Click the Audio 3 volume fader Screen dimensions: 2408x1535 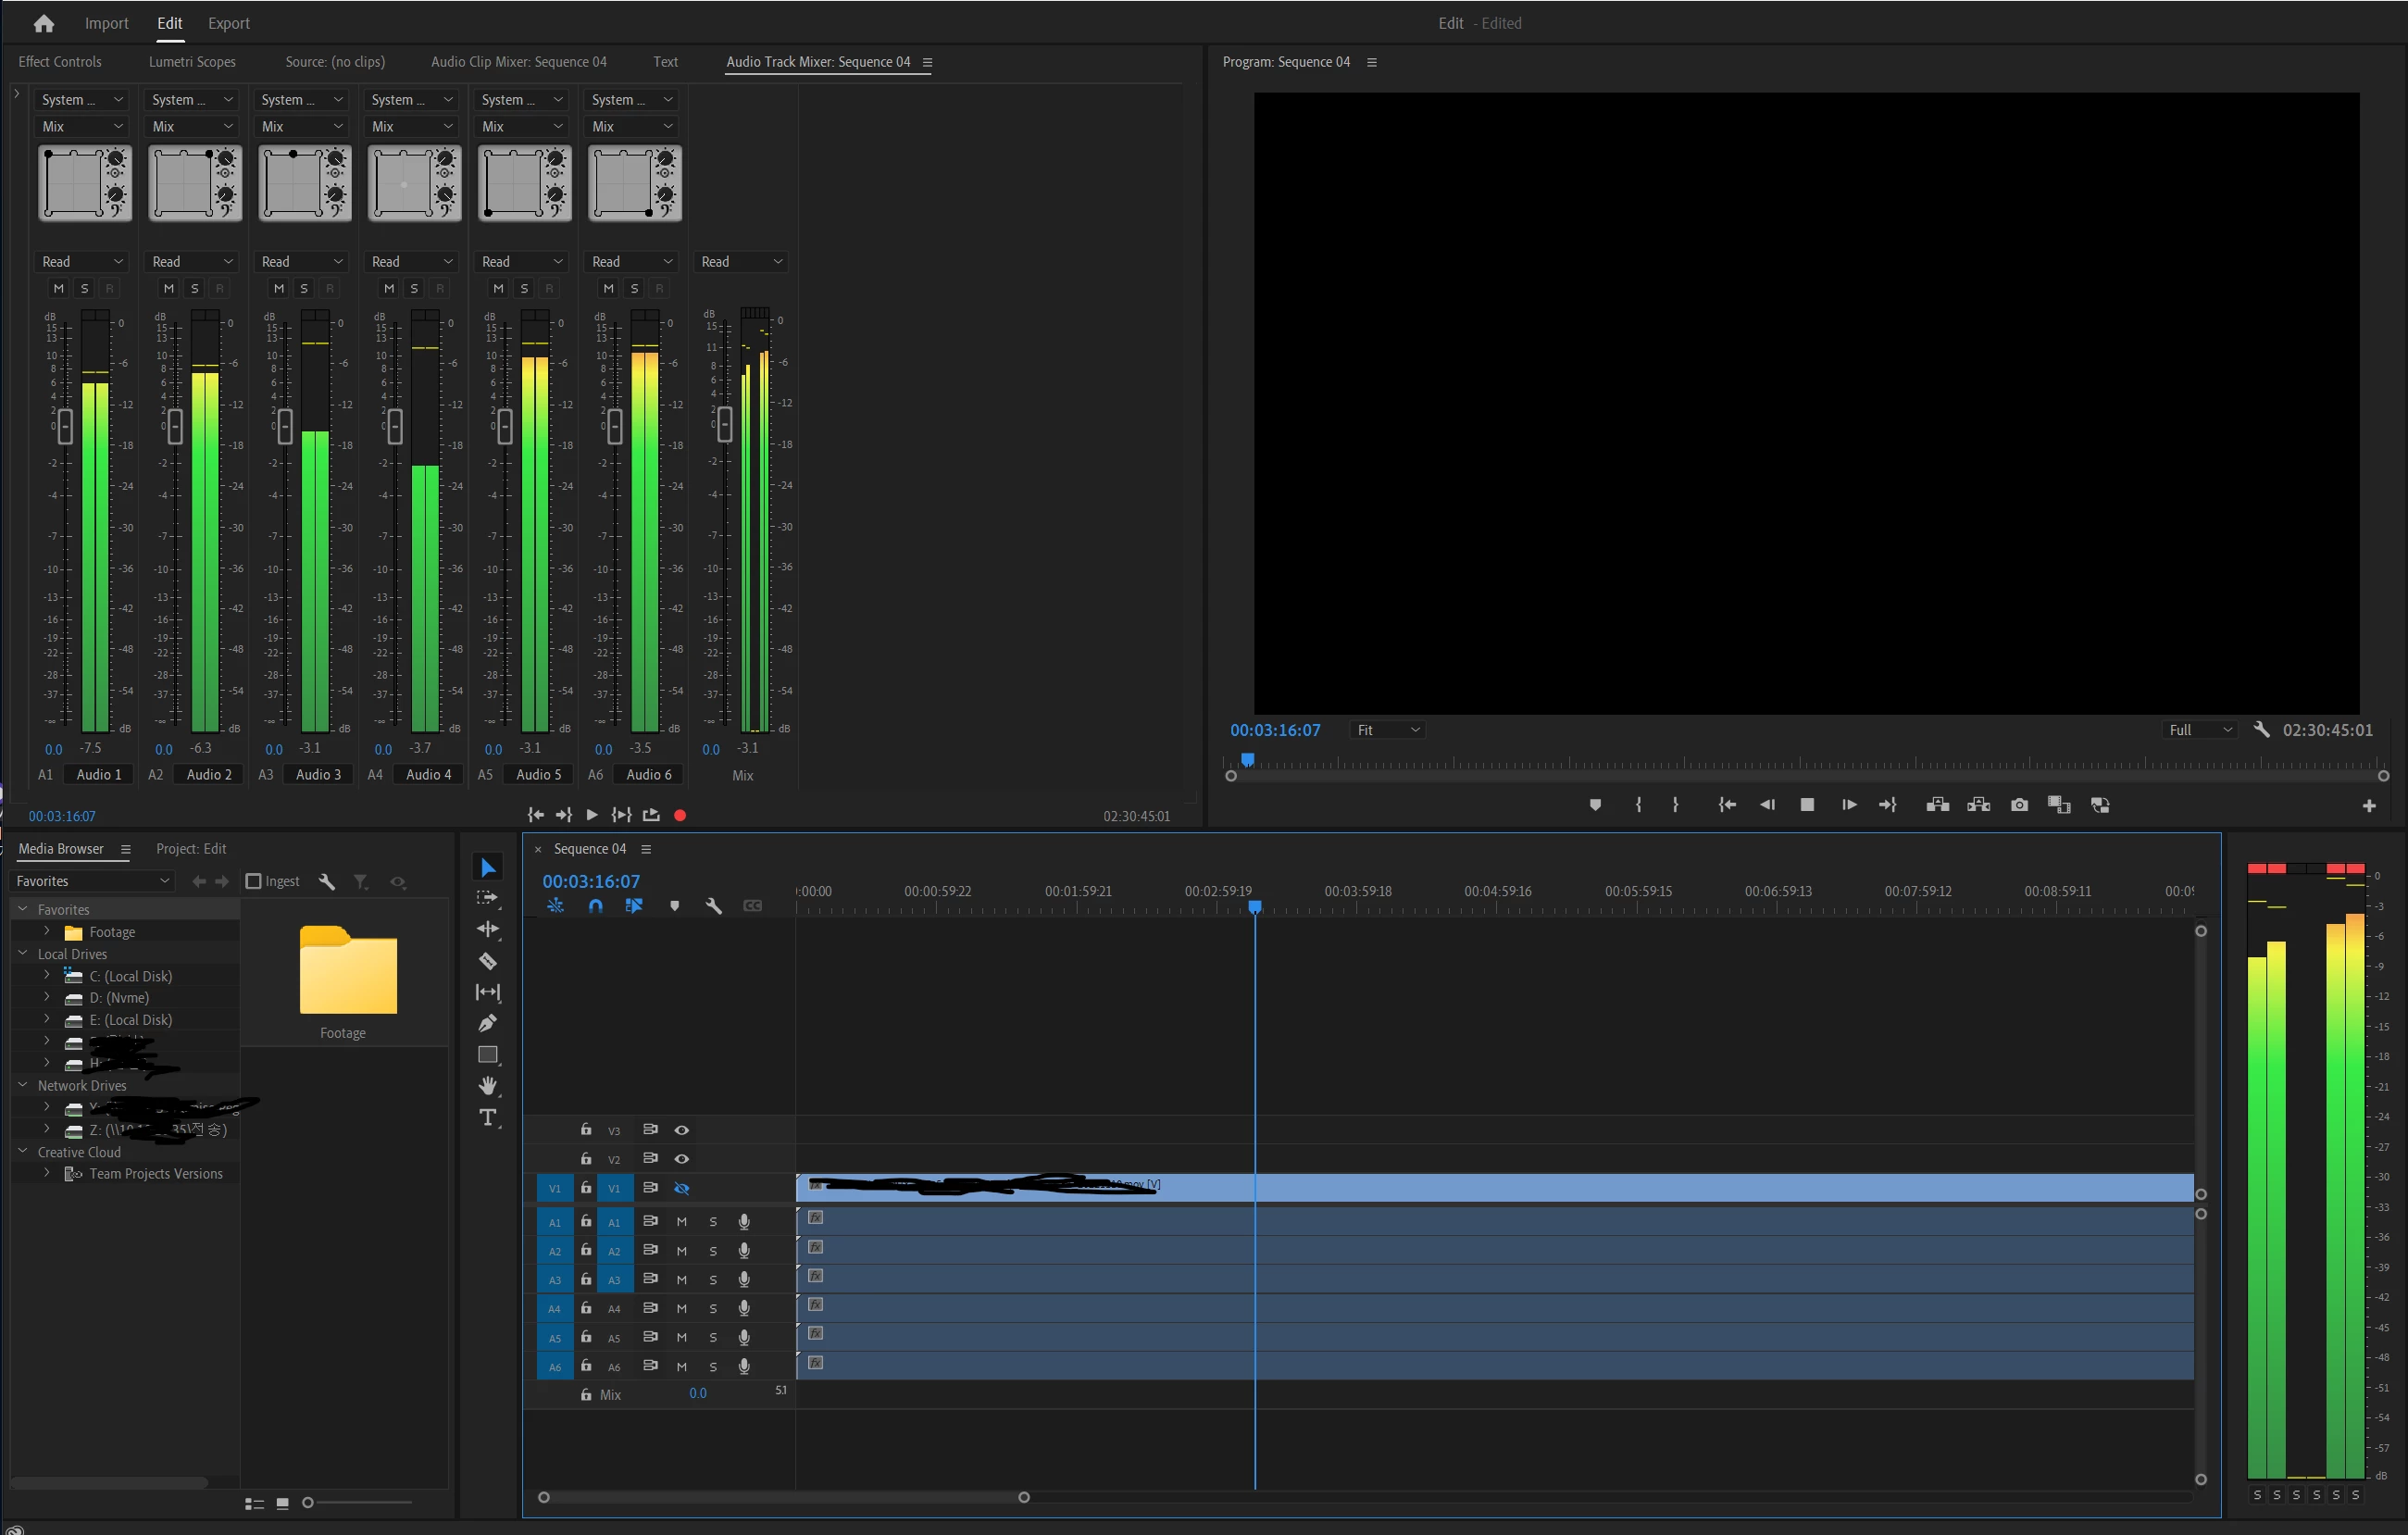coord(285,426)
